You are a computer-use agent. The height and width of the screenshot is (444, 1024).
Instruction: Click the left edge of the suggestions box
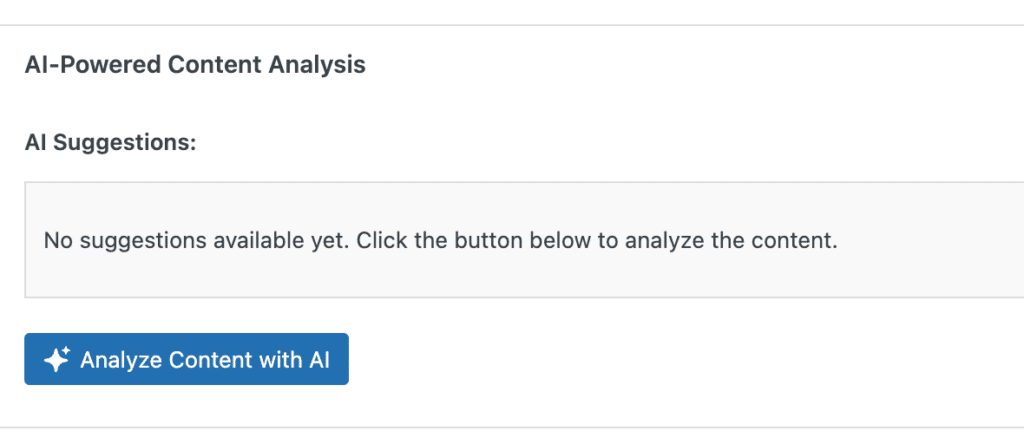click(x=25, y=240)
